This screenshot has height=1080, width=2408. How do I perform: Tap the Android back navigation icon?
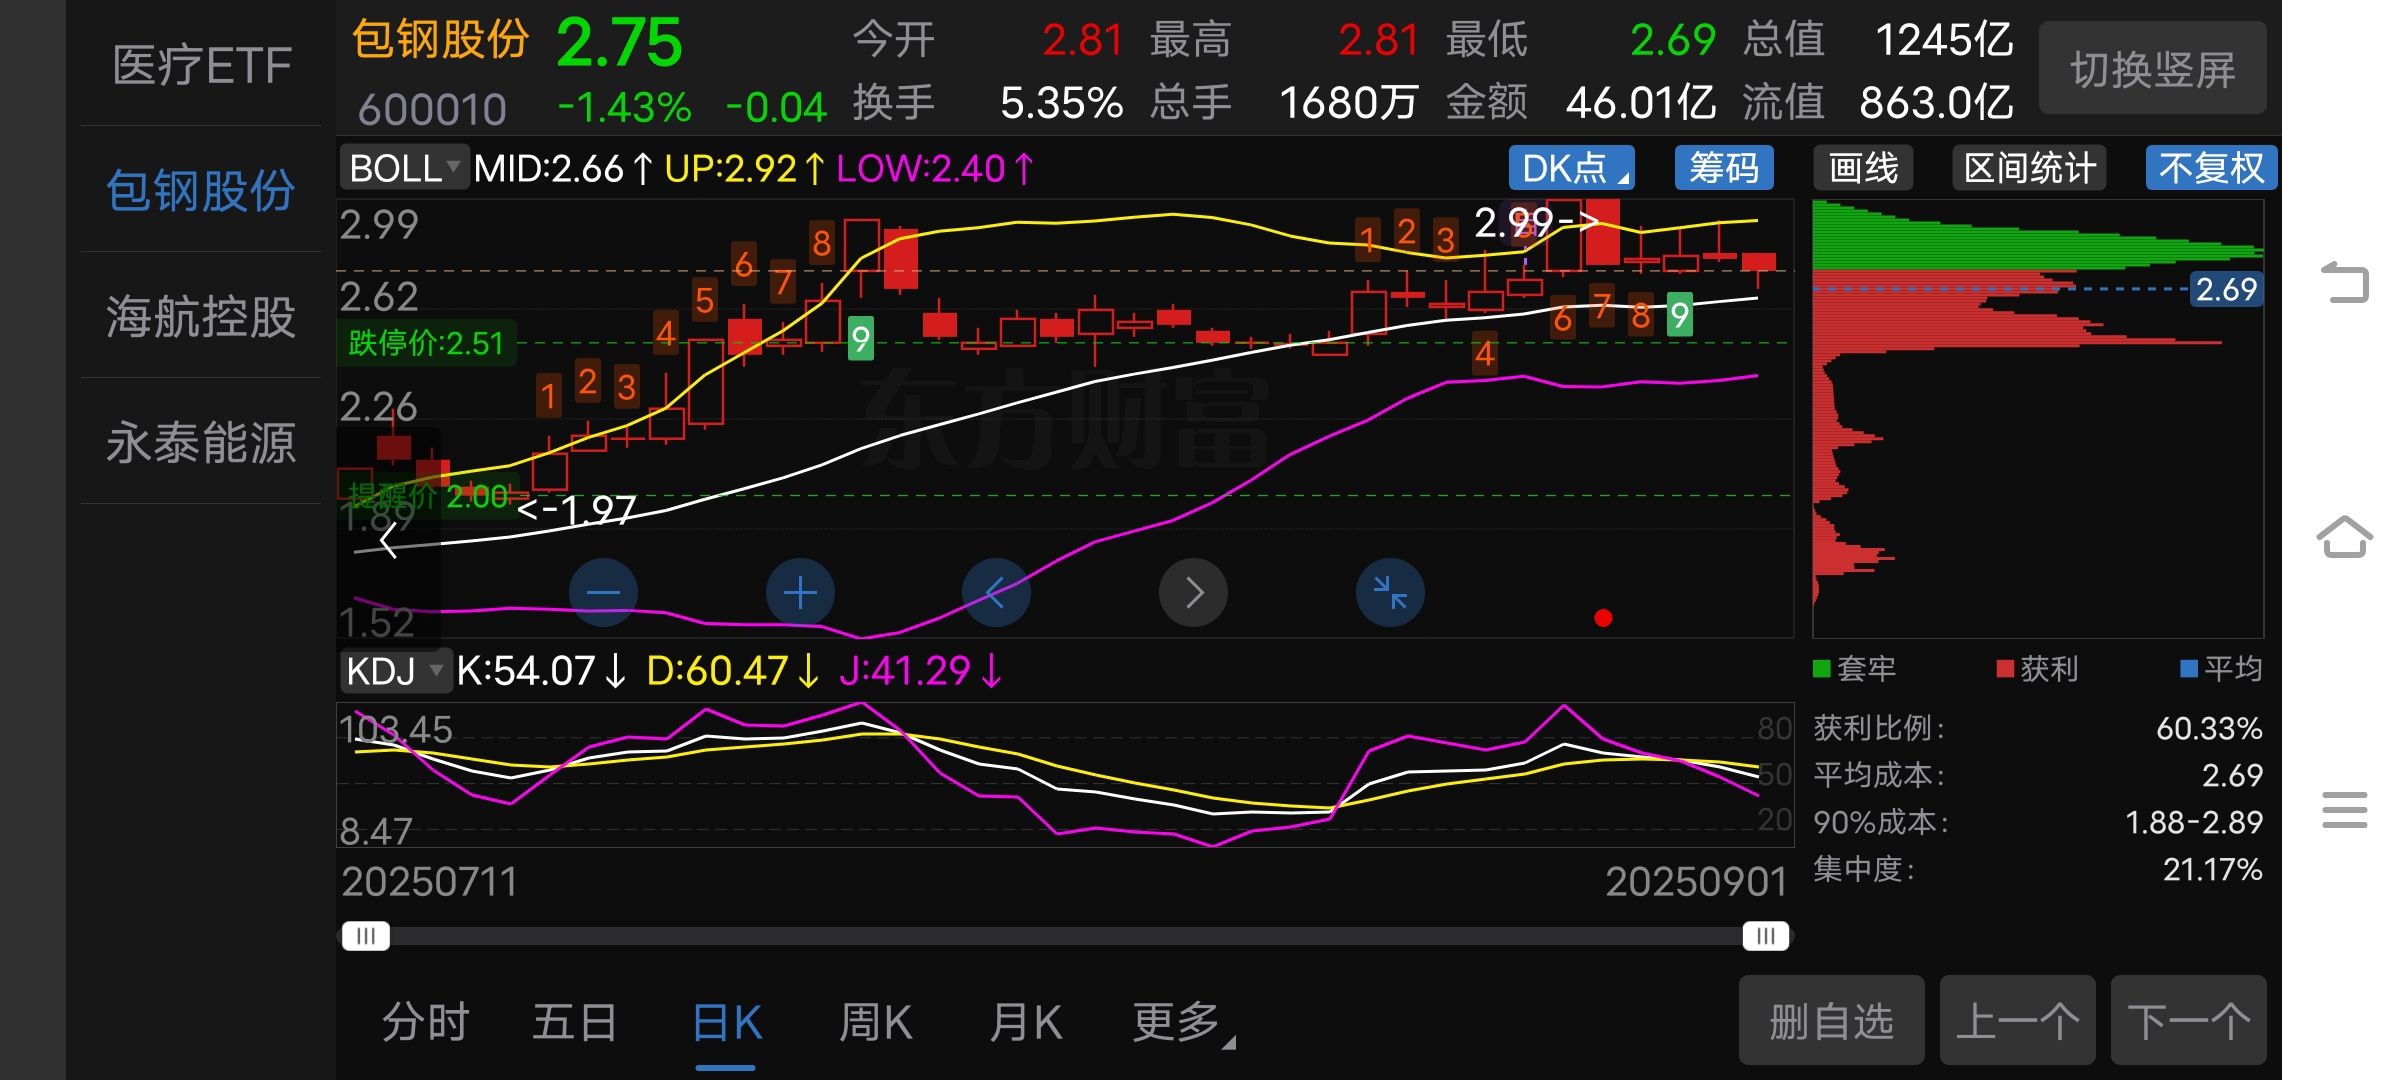click(x=2345, y=281)
